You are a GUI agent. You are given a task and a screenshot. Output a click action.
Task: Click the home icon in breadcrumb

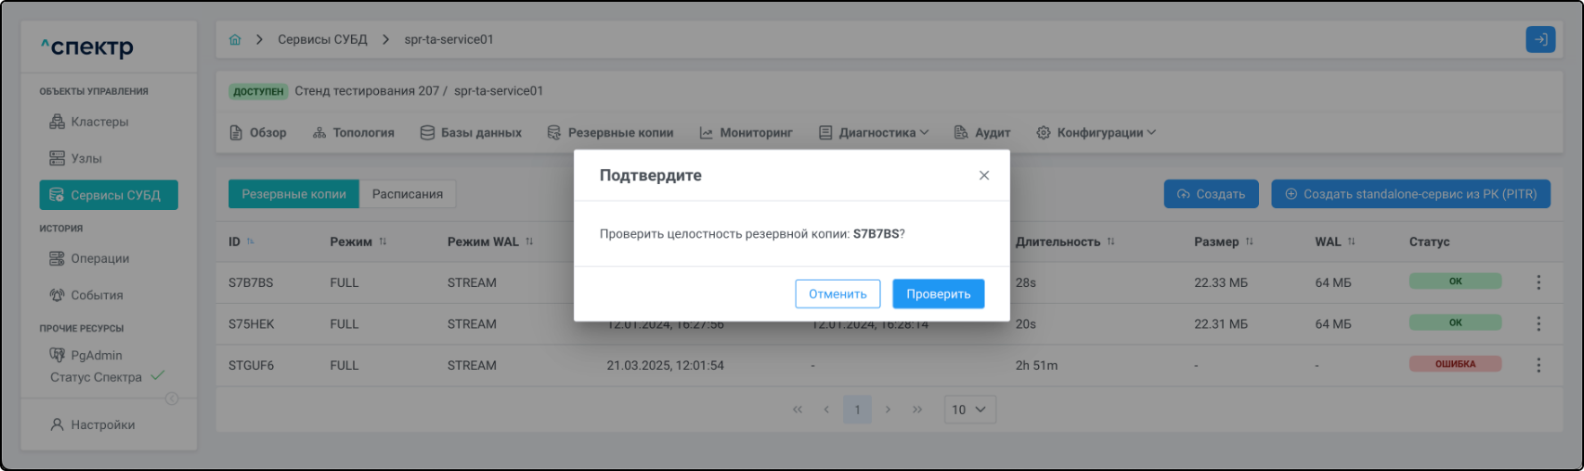tap(235, 40)
